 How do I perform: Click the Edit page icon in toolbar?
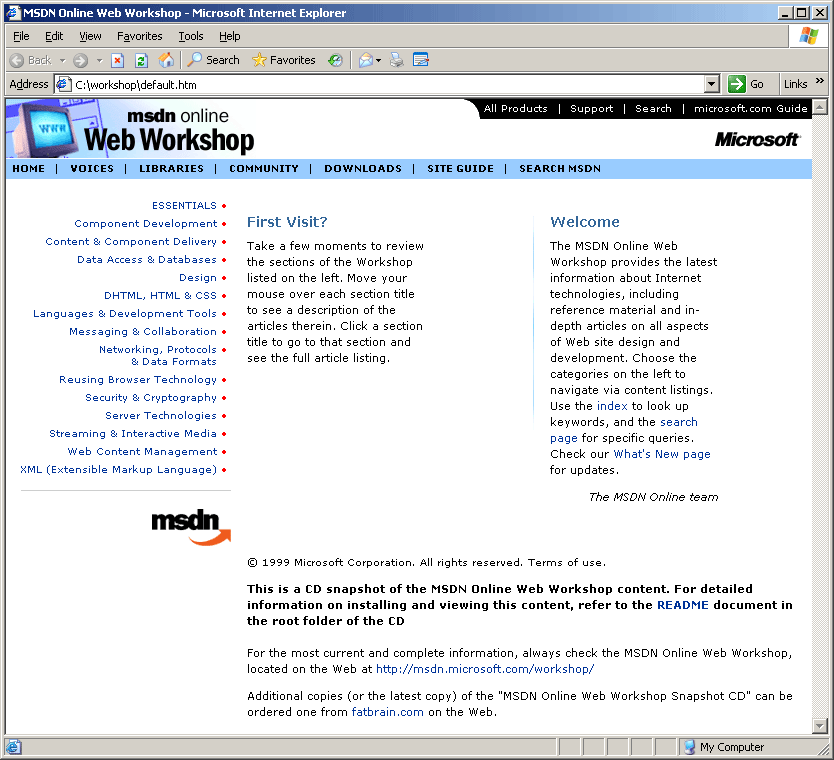tap(421, 60)
